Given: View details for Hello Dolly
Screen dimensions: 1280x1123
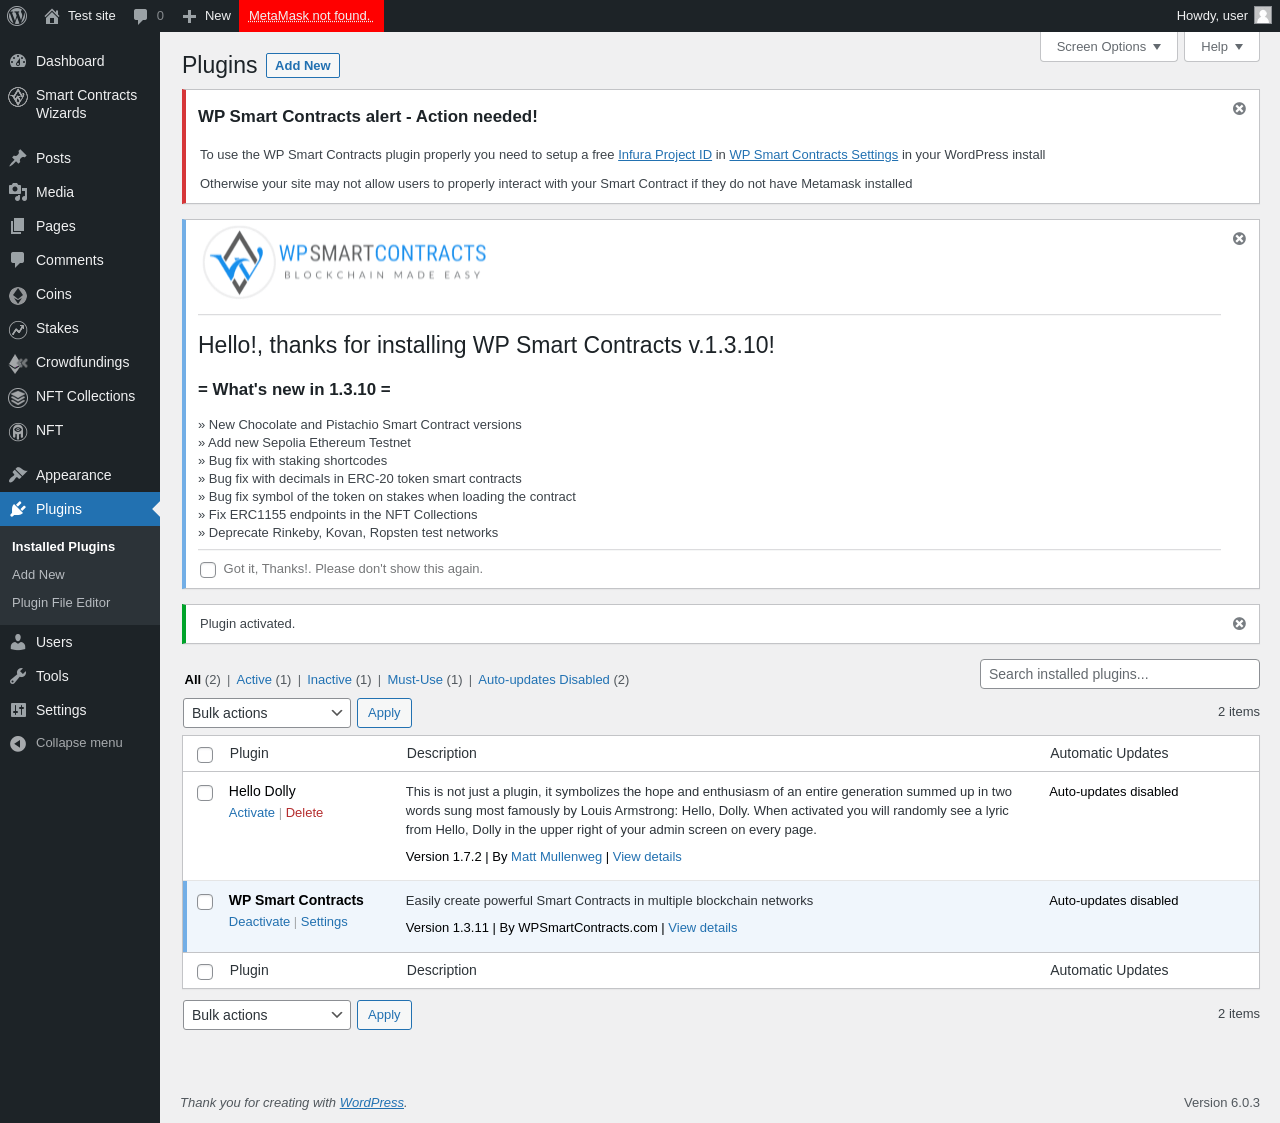Looking at the screenshot, I should (647, 857).
